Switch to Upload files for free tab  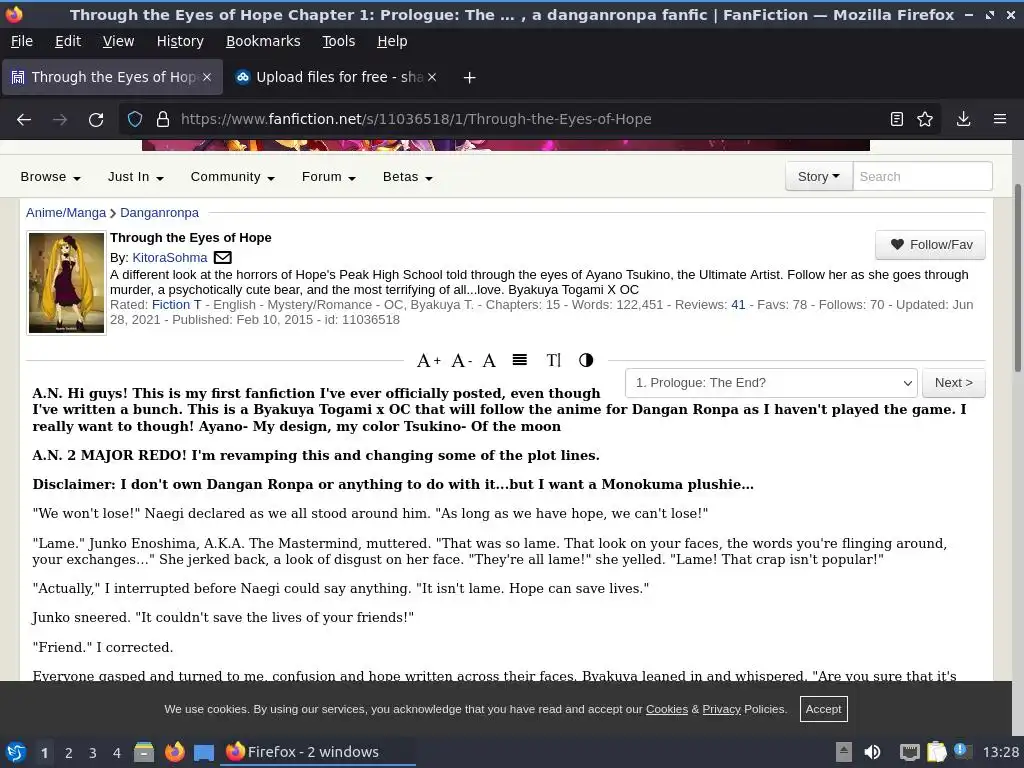click(x=336, y=77)
